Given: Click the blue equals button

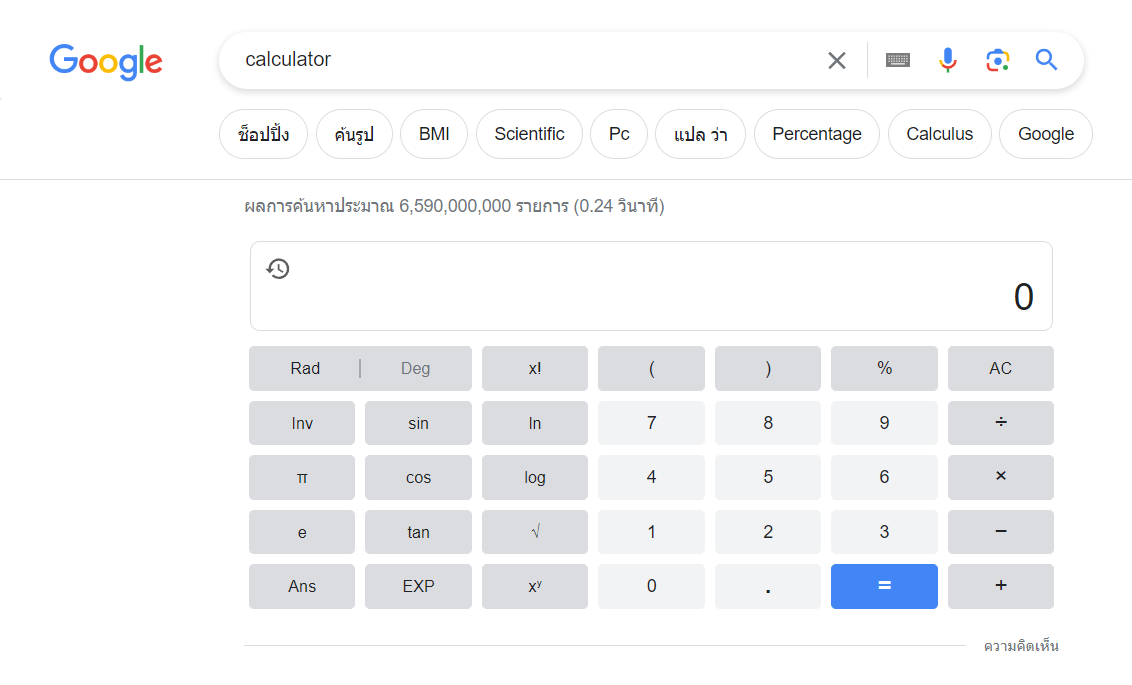Looking at the screenshot, I should pyautogui.click(x=884, y=586).
